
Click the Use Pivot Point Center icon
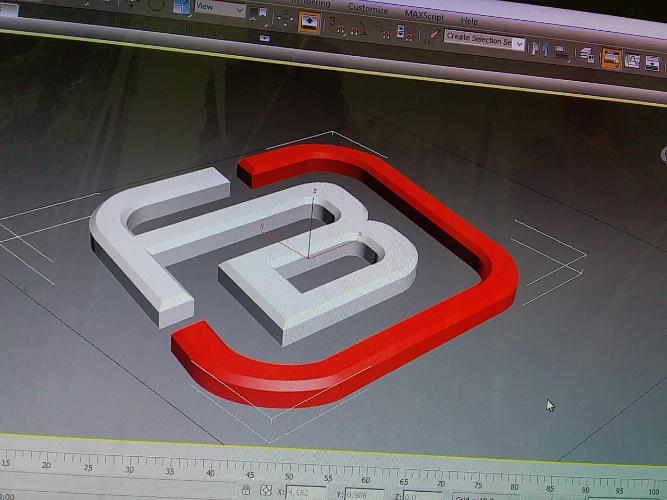(258, 16)
